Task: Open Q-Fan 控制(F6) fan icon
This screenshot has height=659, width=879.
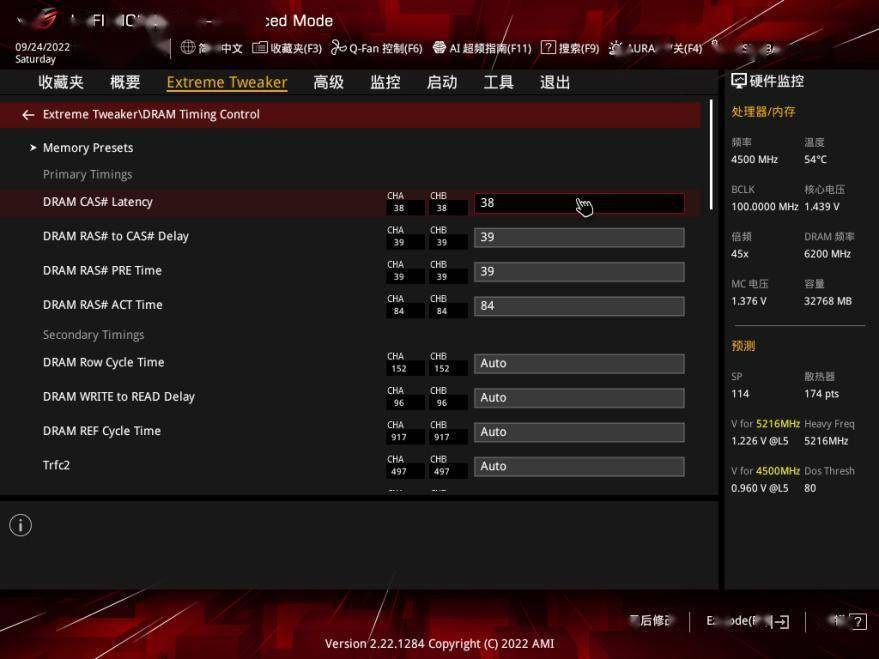Action: pos(338,47)
